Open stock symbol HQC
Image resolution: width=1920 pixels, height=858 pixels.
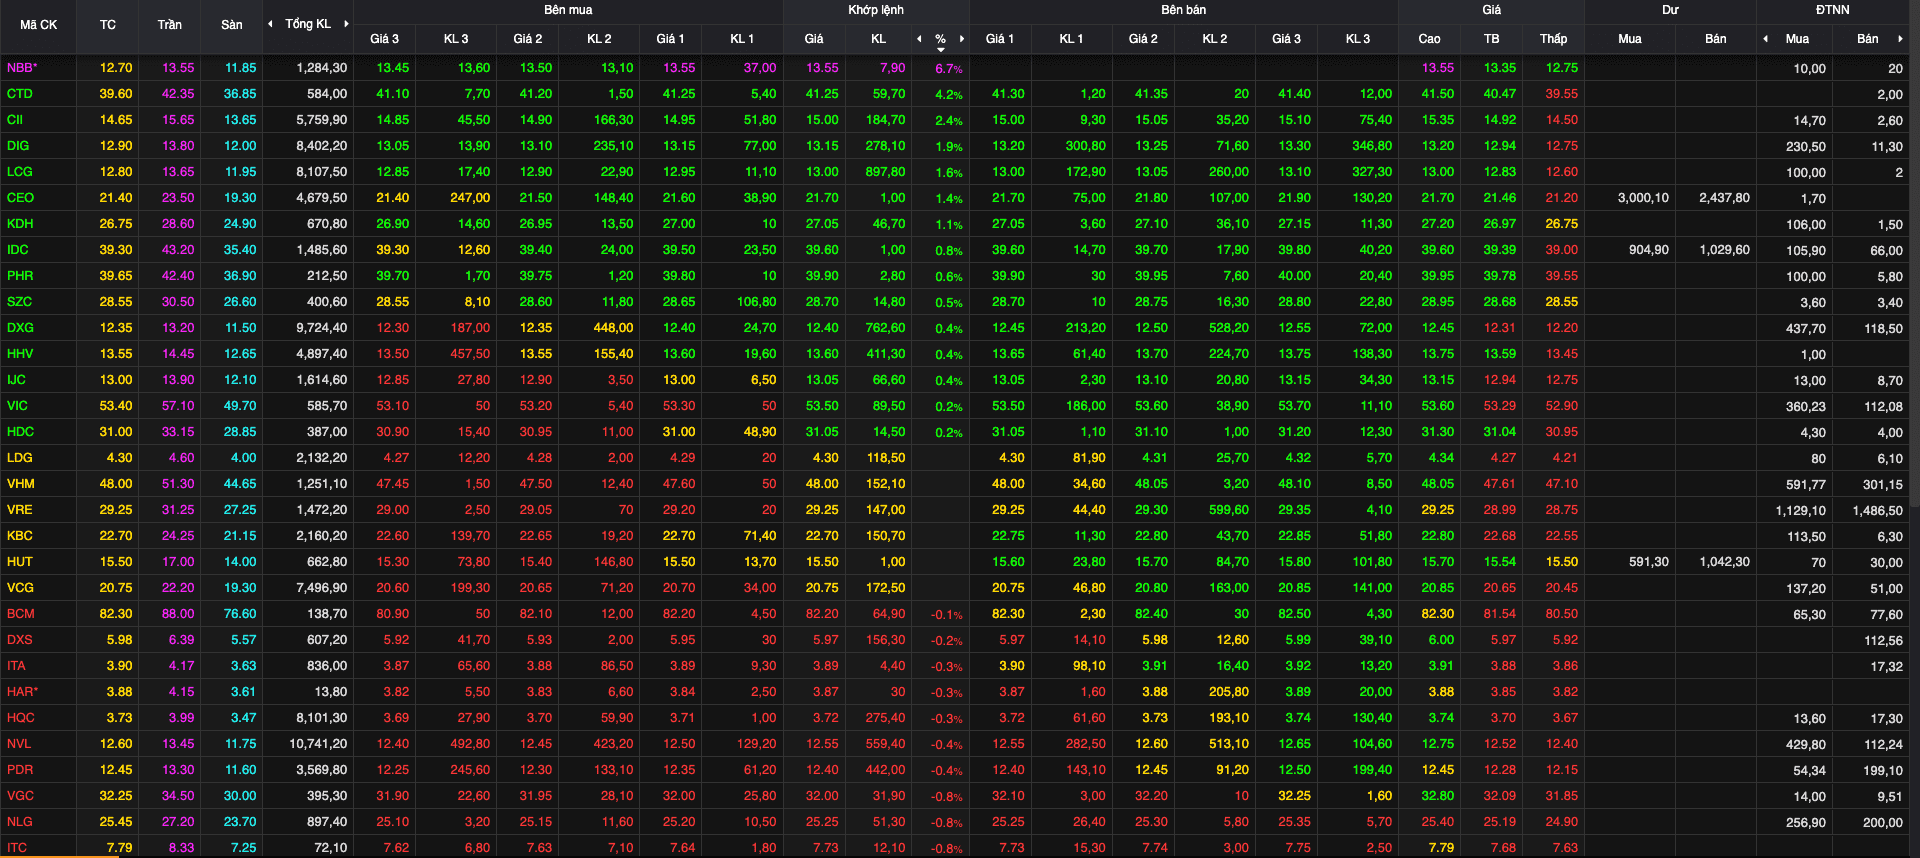(20, 718)
